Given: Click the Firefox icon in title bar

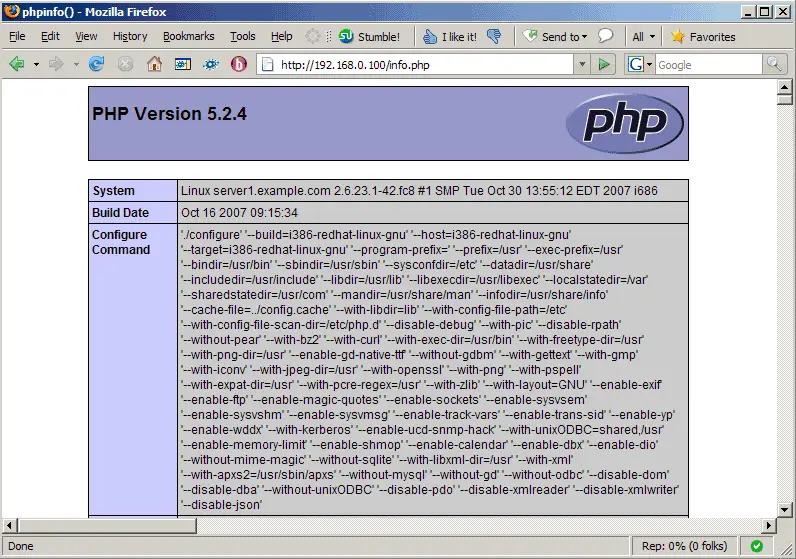Looking at the screenshot, I should (x=12, y=11).
